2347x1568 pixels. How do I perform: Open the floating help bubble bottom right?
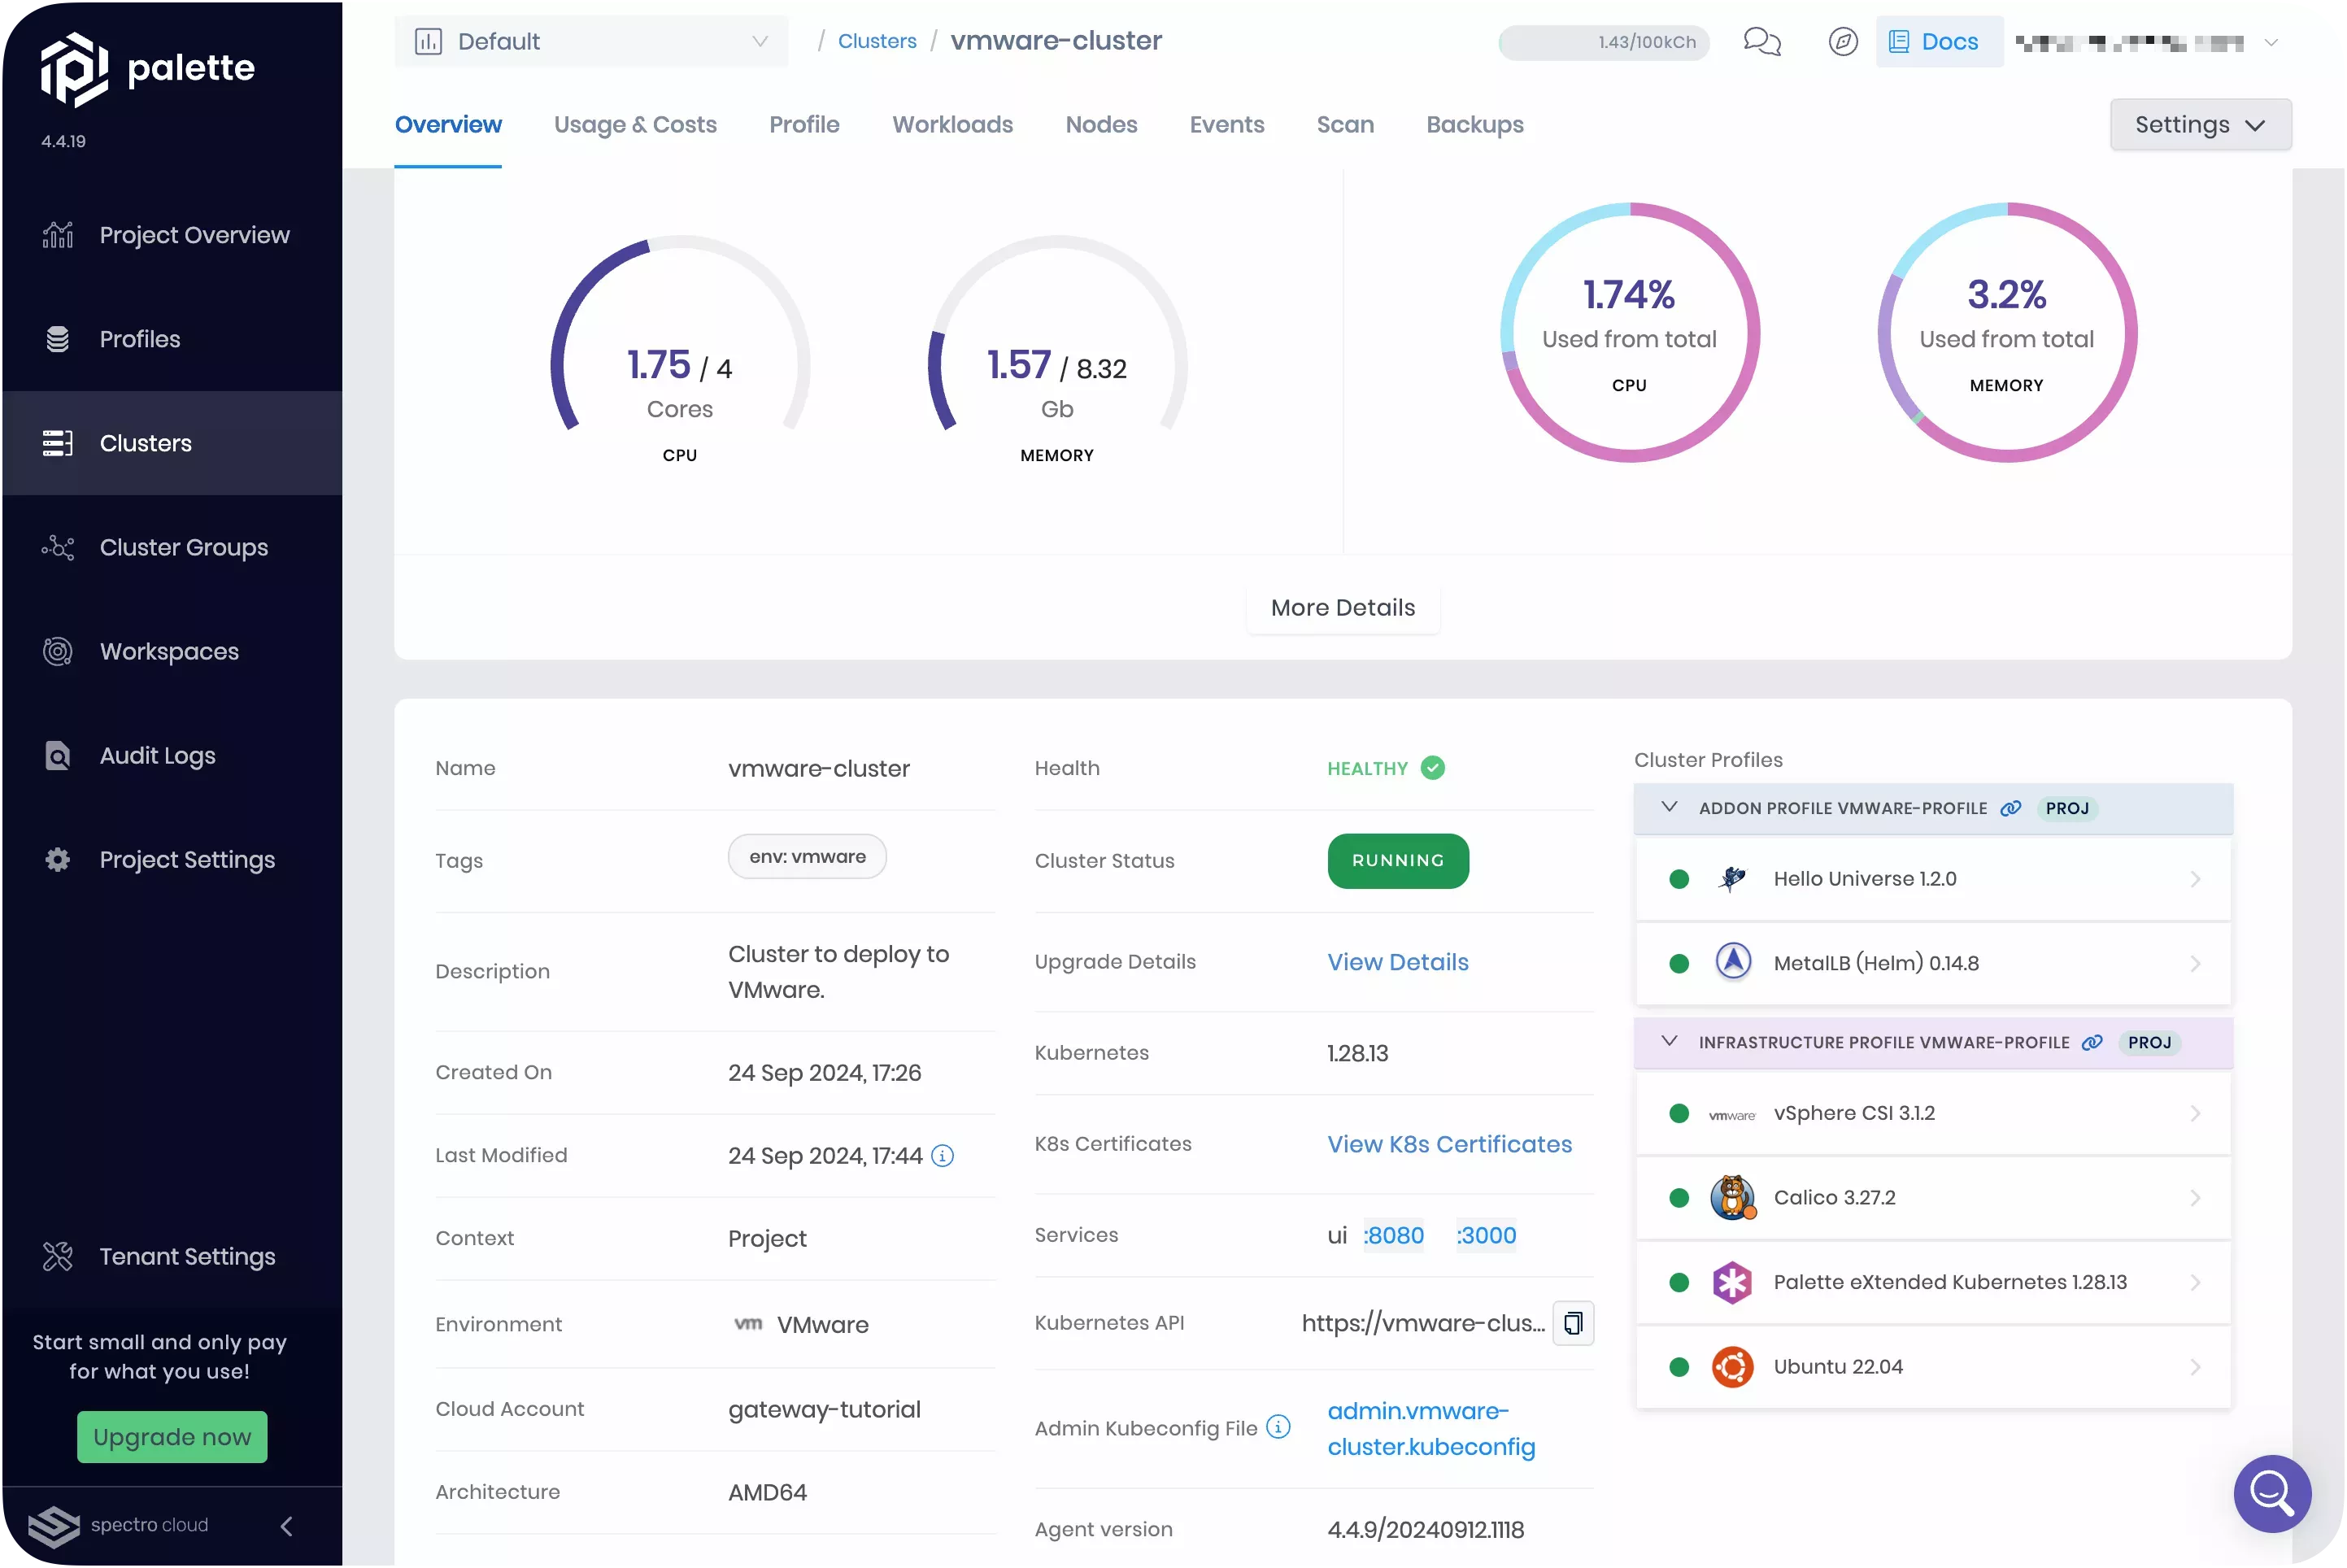pos(2272,1494)
